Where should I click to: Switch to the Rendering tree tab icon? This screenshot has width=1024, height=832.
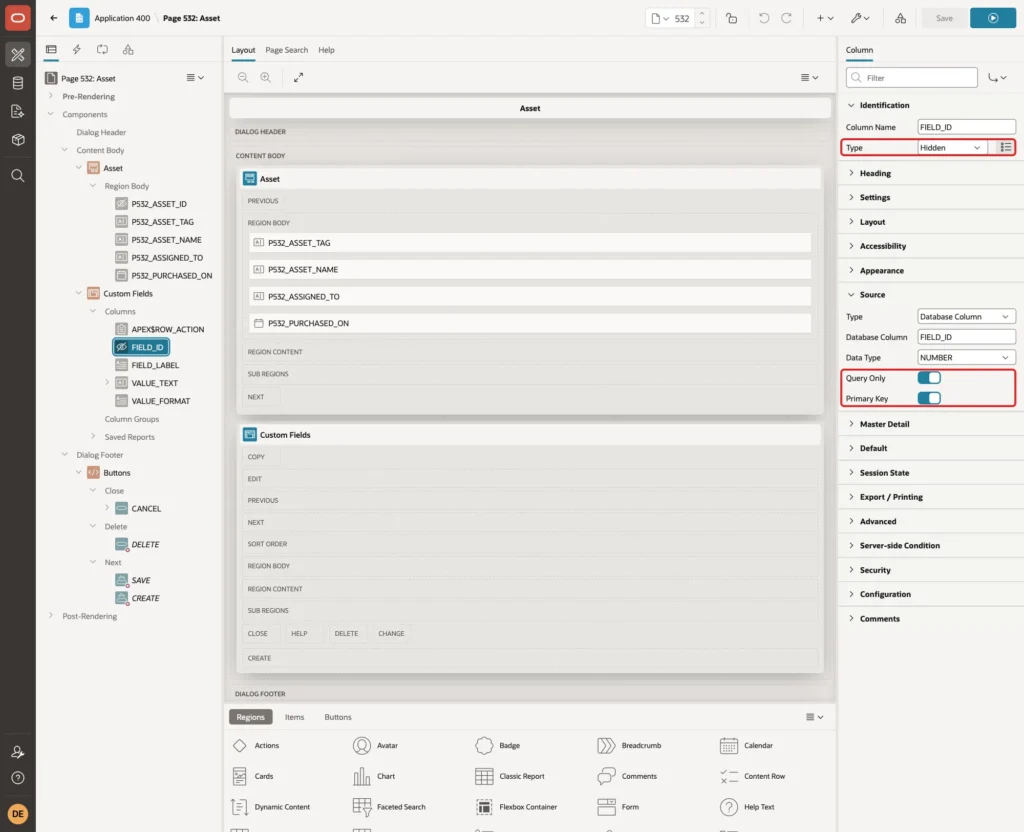point(51,50)
